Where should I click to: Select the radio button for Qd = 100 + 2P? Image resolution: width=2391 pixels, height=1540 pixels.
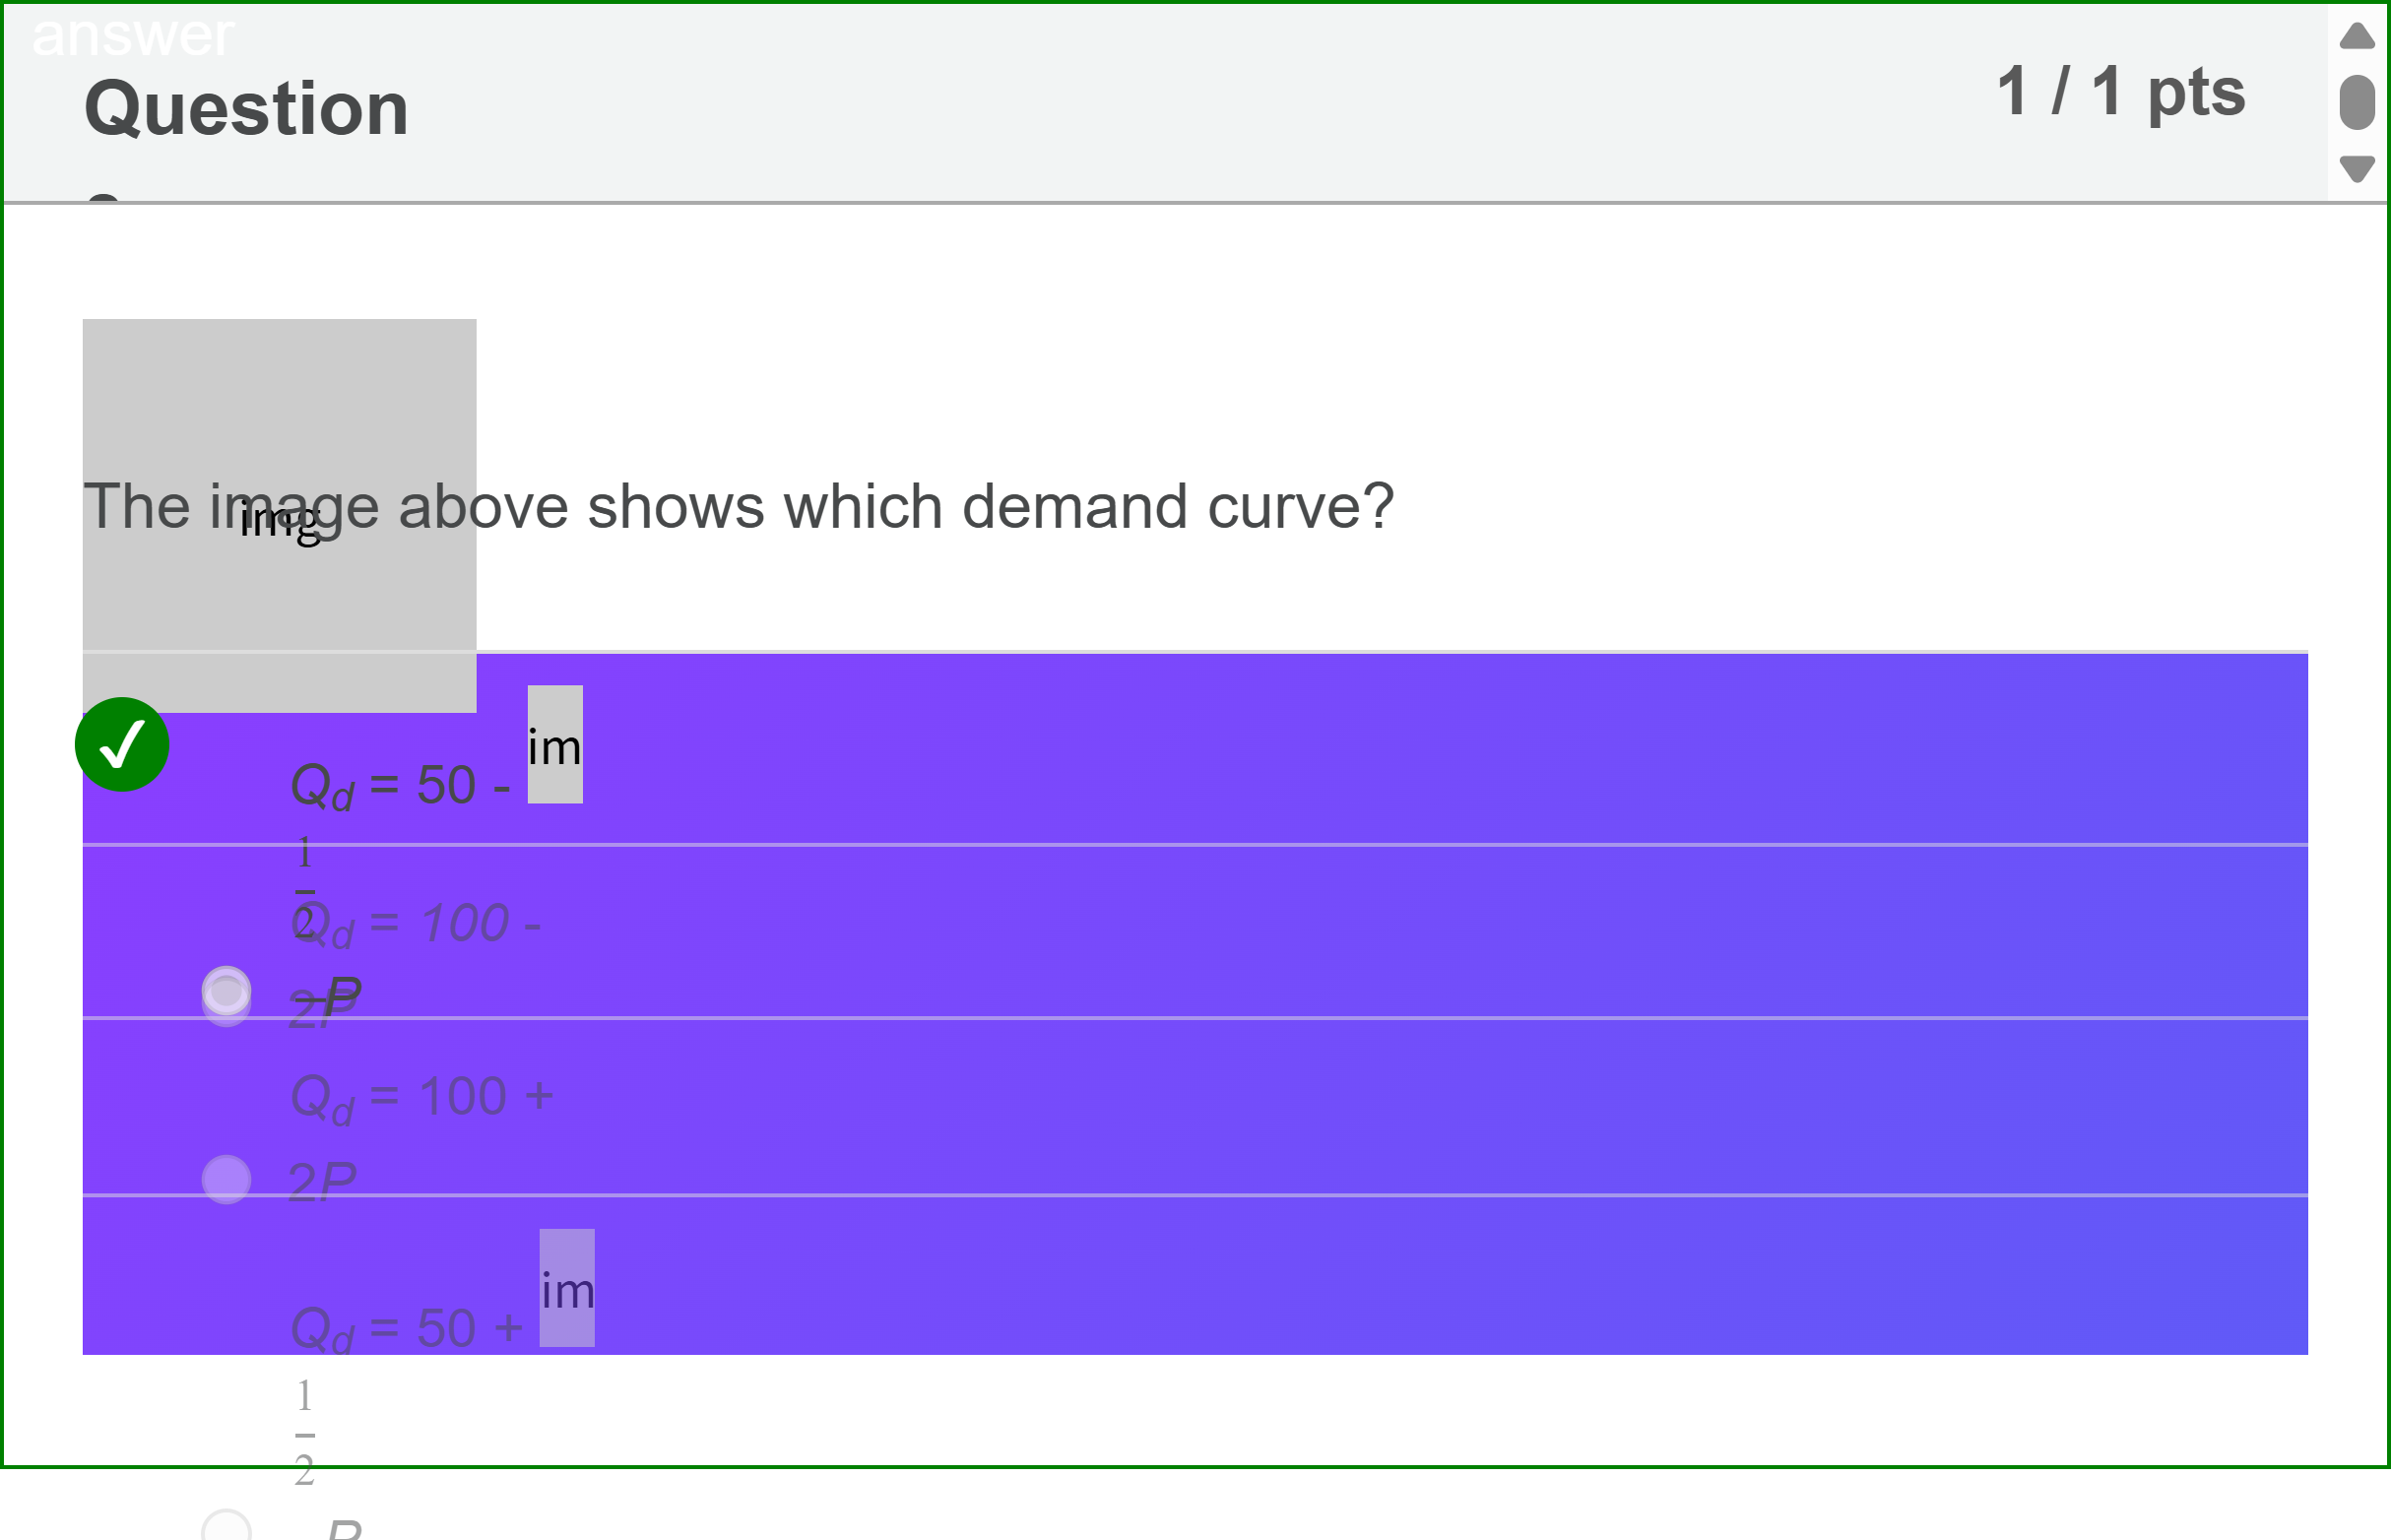(x=227, y=1180)
